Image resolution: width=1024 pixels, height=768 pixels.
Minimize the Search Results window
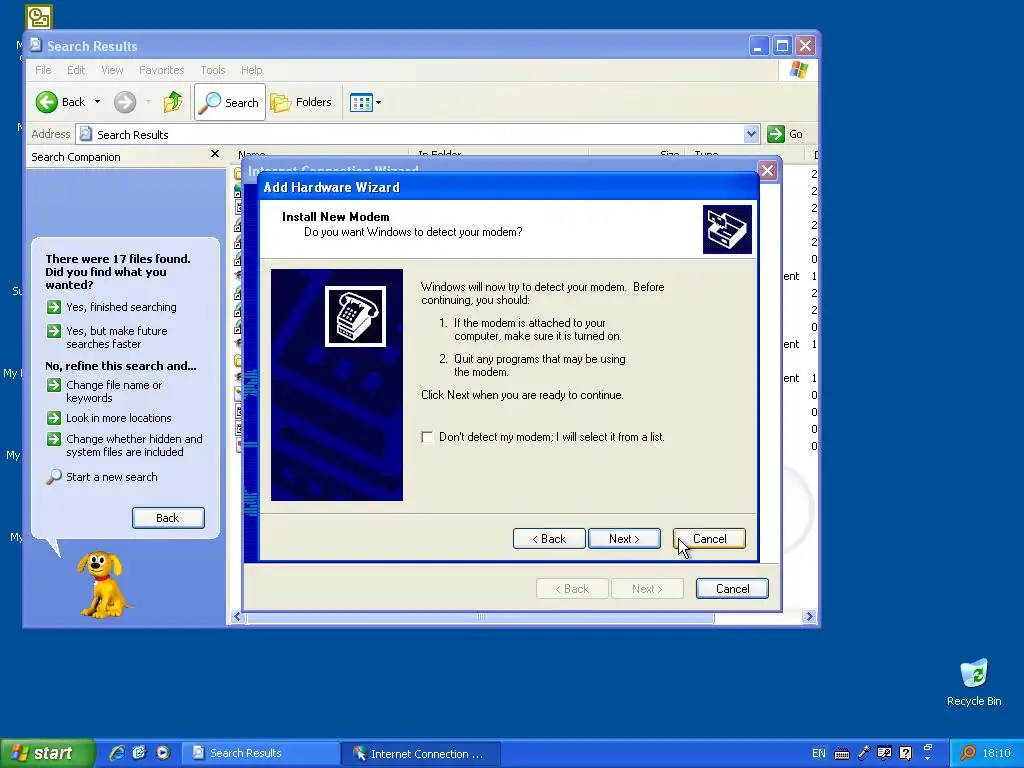(x=758, y=46)
